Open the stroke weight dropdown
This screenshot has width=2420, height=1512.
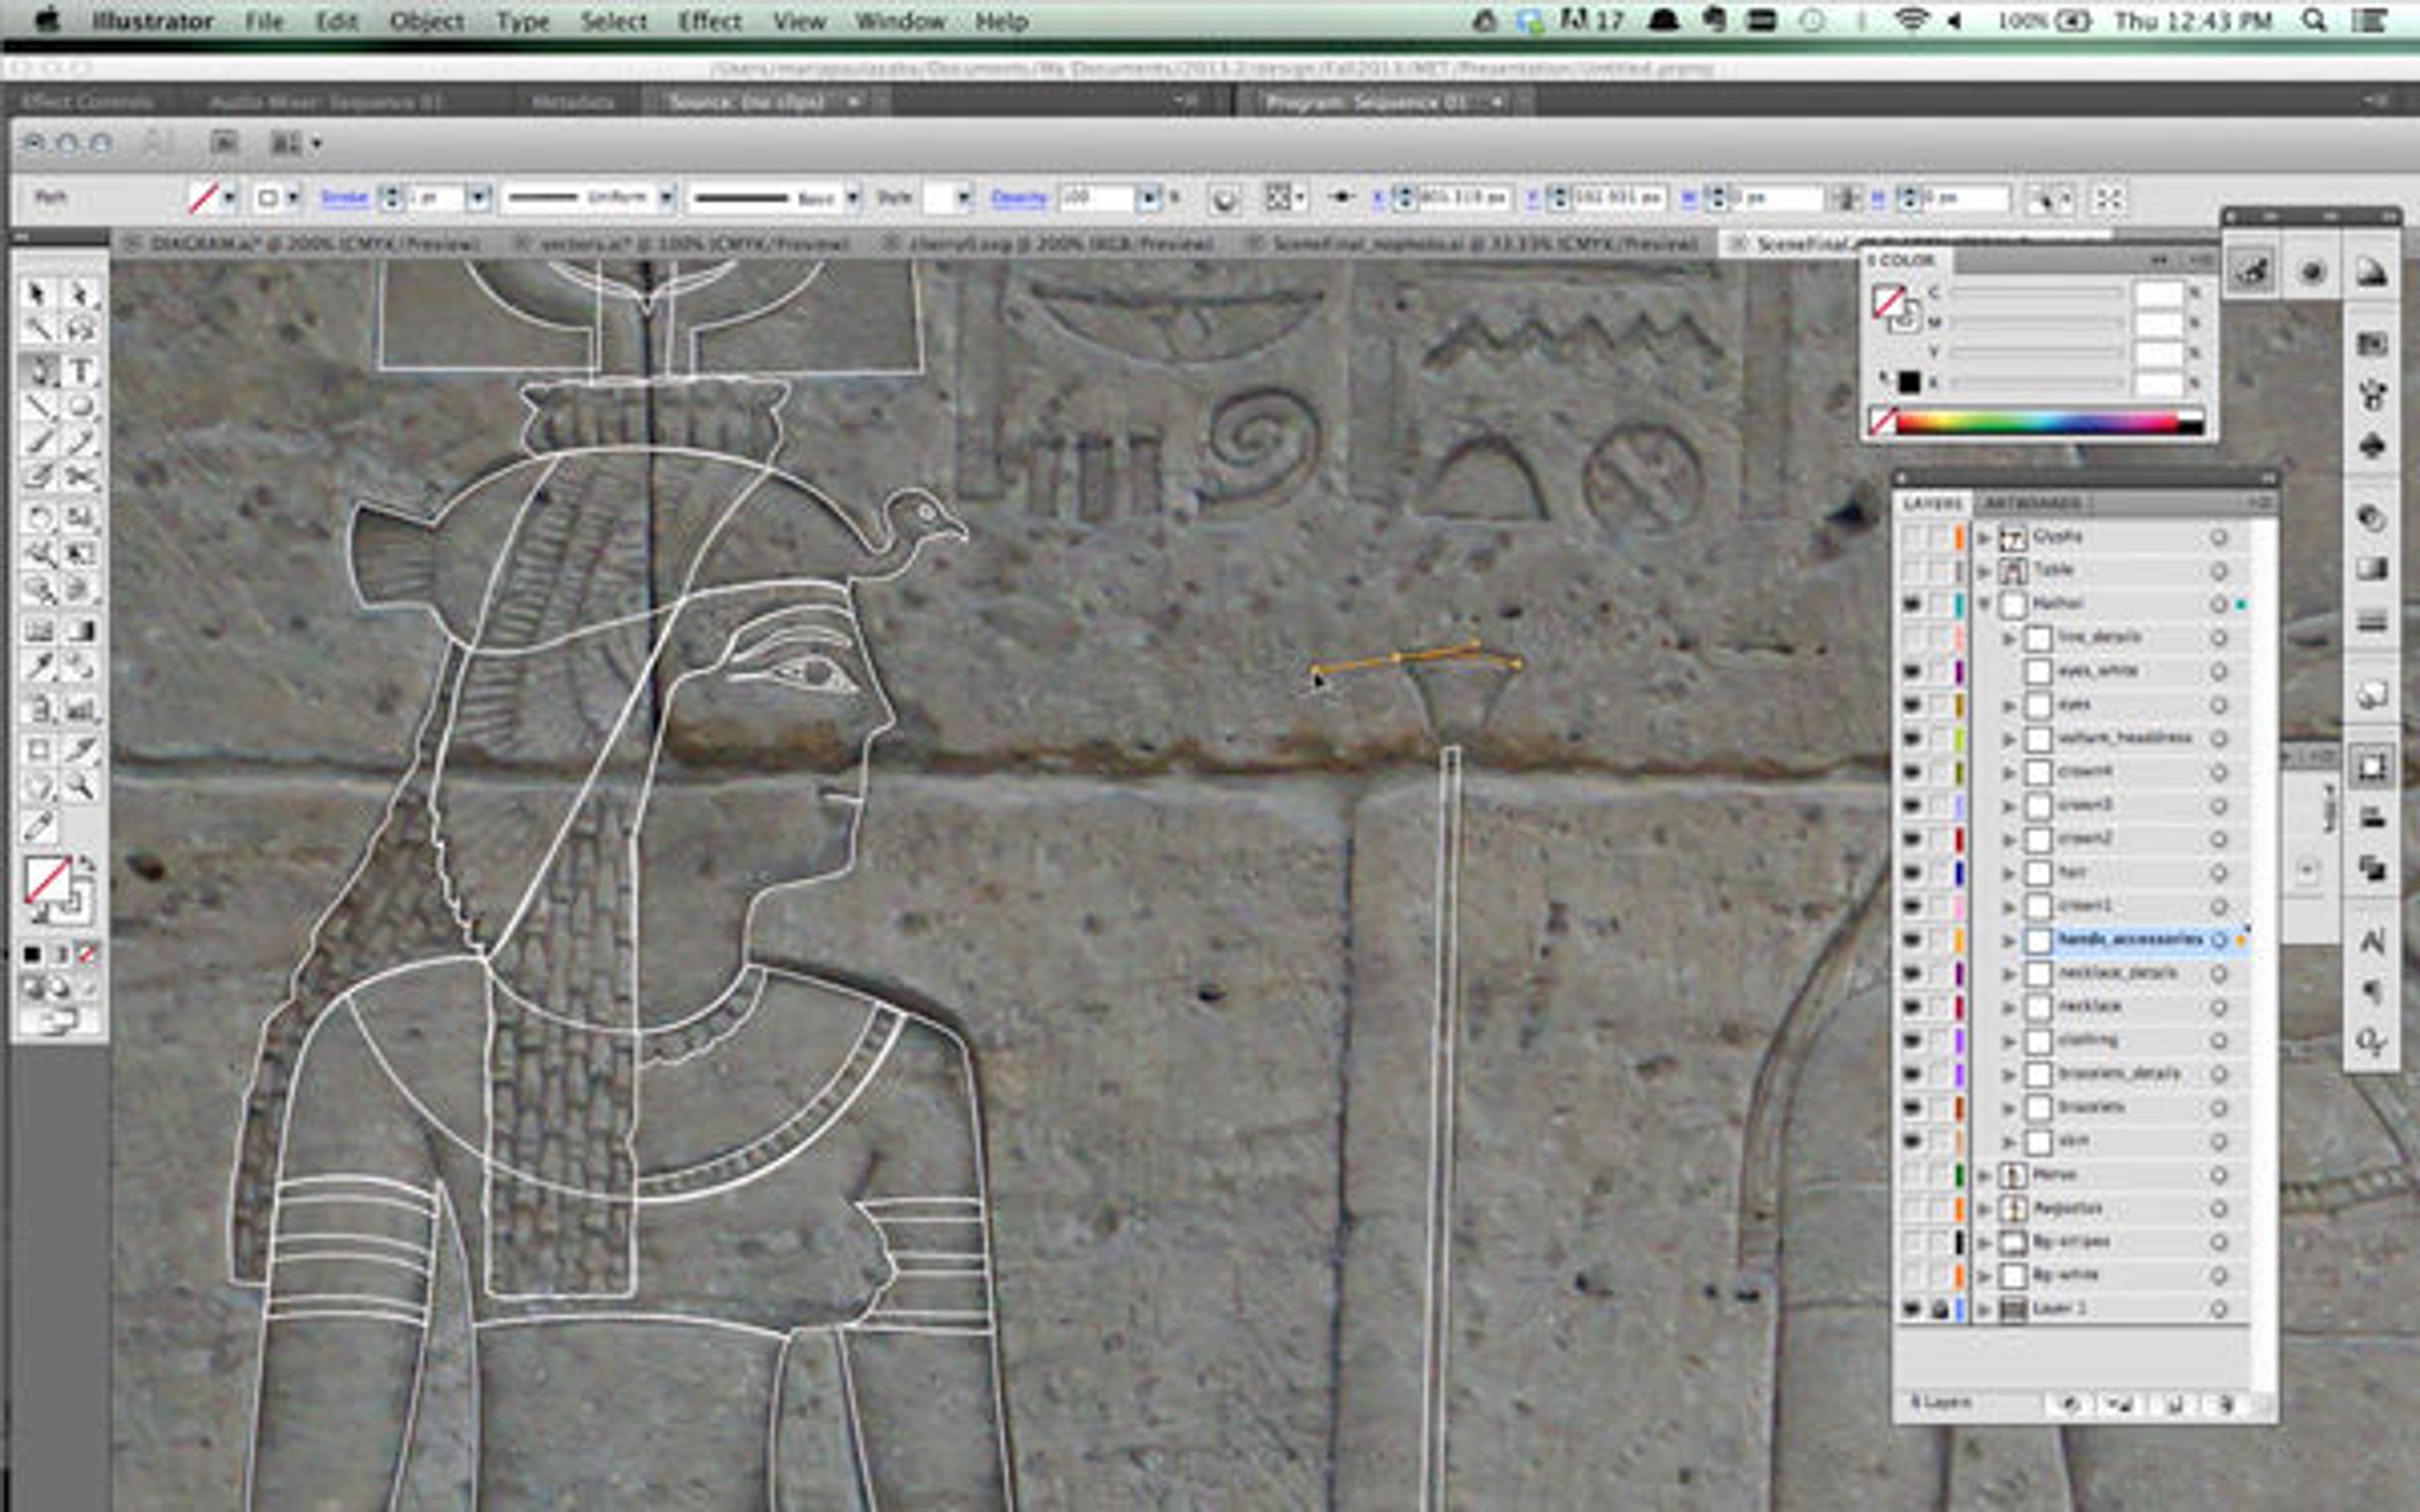point(479,198)
